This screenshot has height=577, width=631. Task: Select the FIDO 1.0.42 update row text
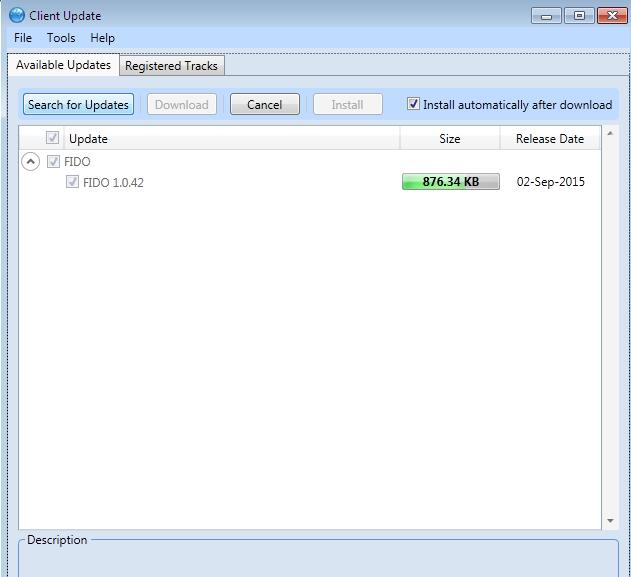[x=113, y=183]
